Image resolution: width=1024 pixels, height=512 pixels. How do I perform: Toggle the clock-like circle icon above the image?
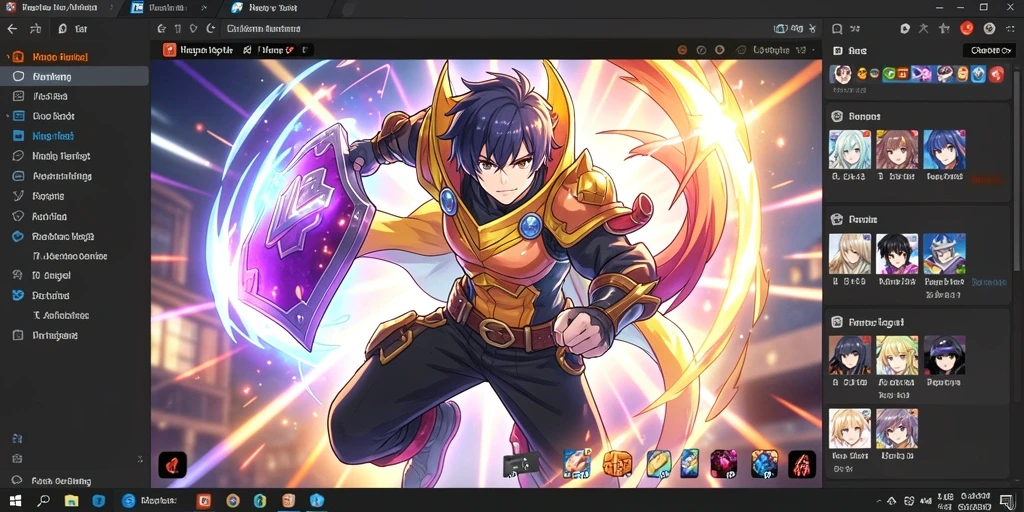701,50
